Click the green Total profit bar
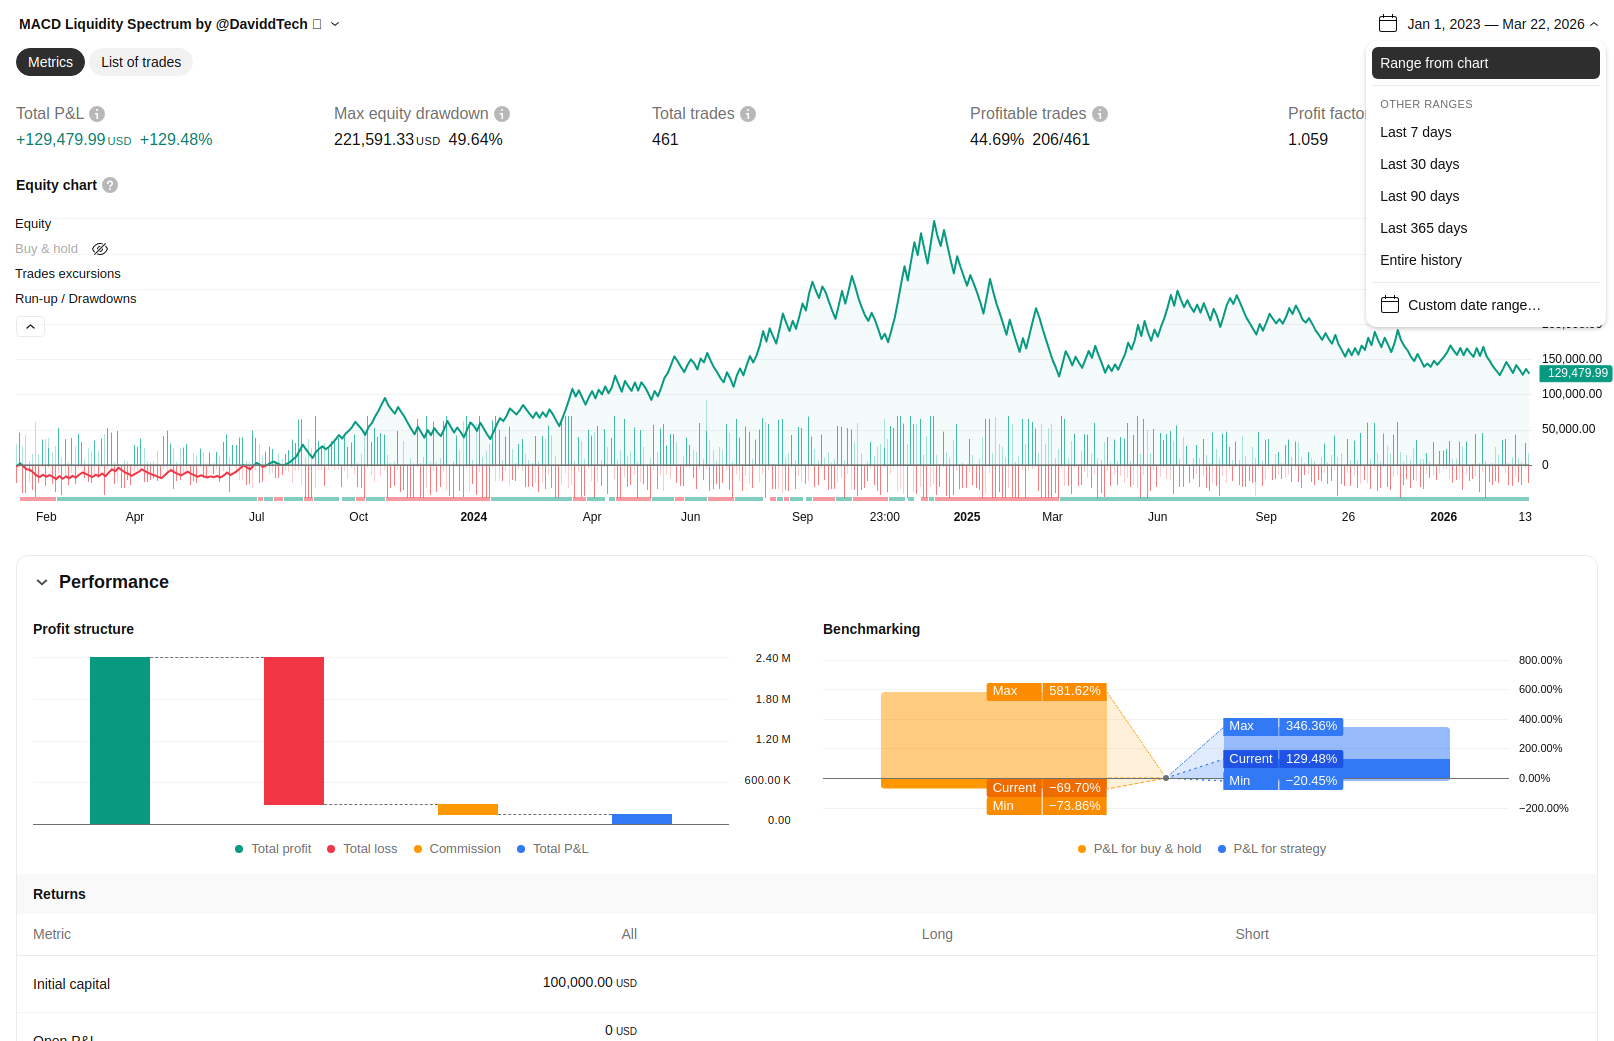 coord(120,740)
